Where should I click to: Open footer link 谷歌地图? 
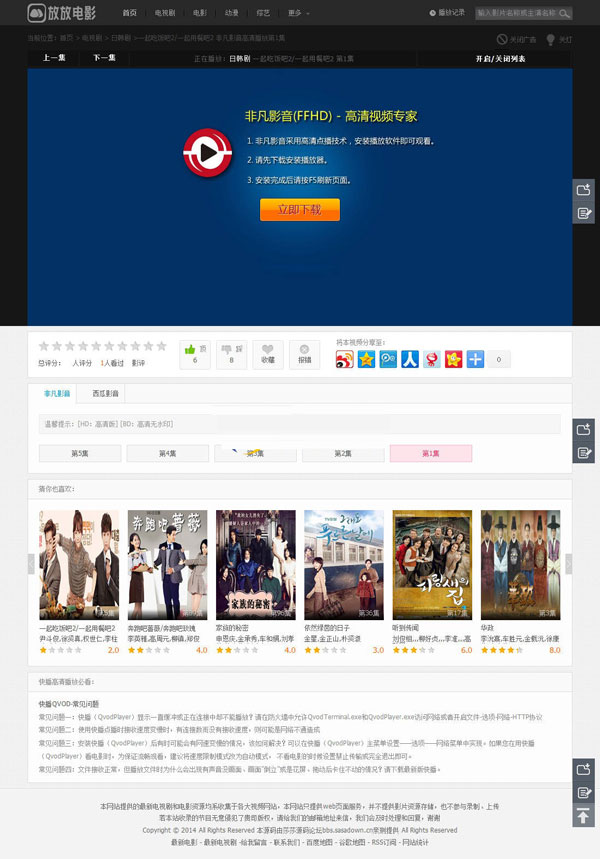[352, 842]
